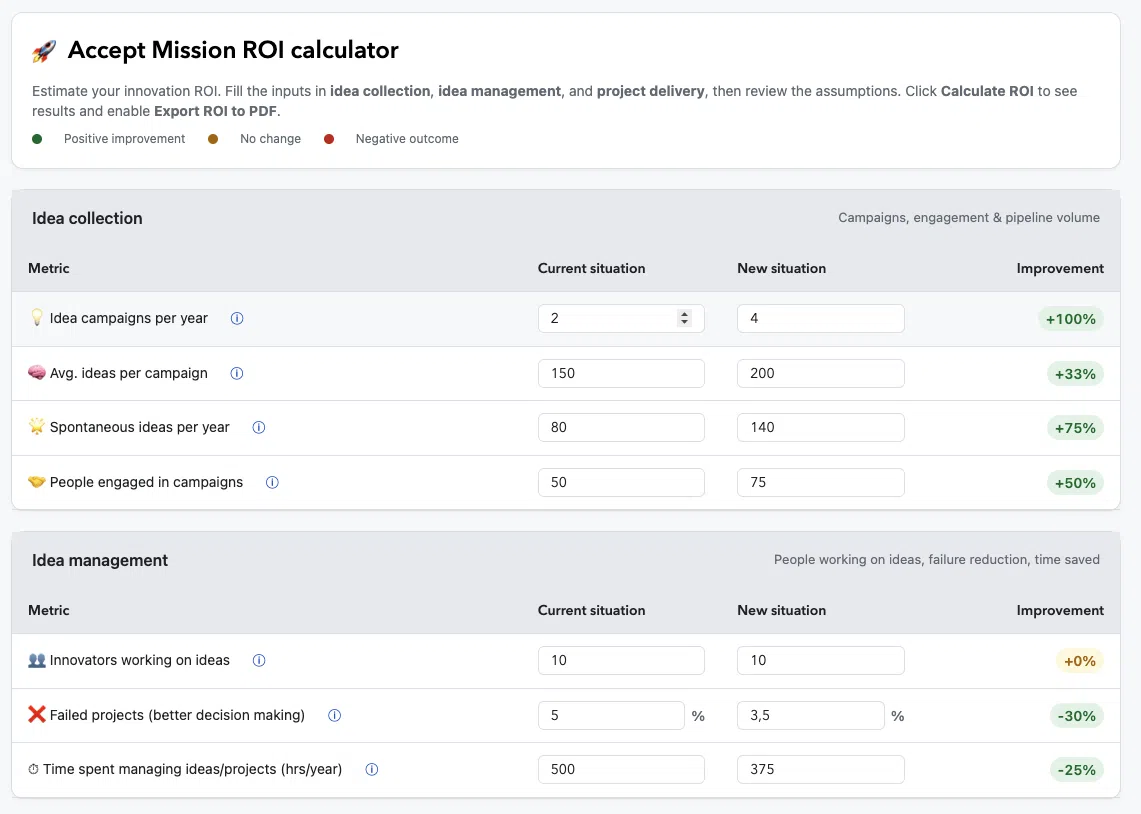Click current People engaged field showing 50

pos(621,482)
